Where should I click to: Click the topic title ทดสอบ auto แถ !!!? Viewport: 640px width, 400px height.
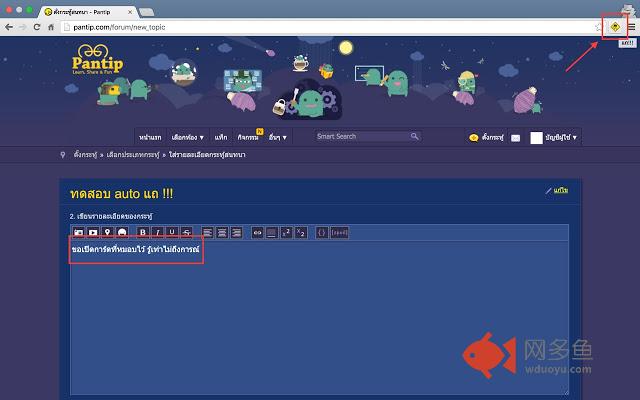pyautogui.click(x=122, y=193)
